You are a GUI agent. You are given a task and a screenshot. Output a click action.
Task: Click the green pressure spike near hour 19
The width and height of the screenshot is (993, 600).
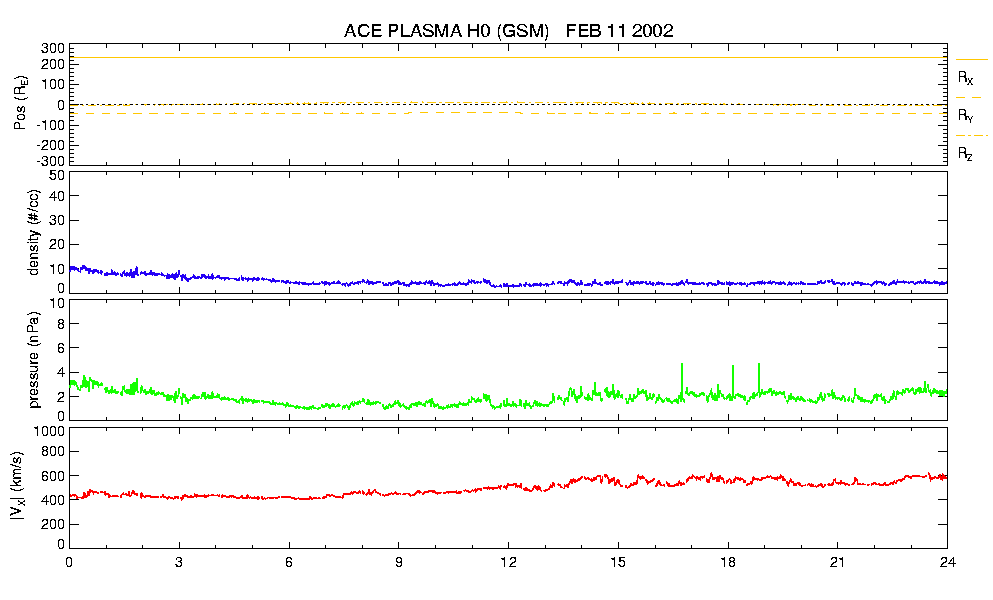coord(759,379)
